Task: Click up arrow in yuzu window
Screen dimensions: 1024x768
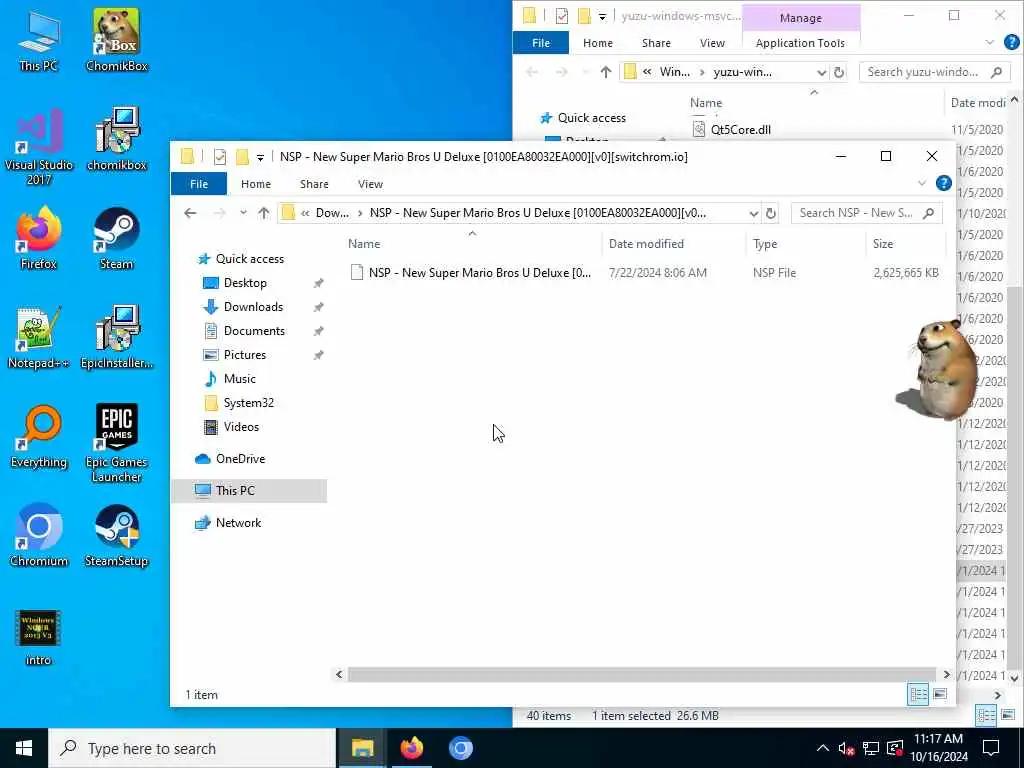Action: (x=606, y=72)
